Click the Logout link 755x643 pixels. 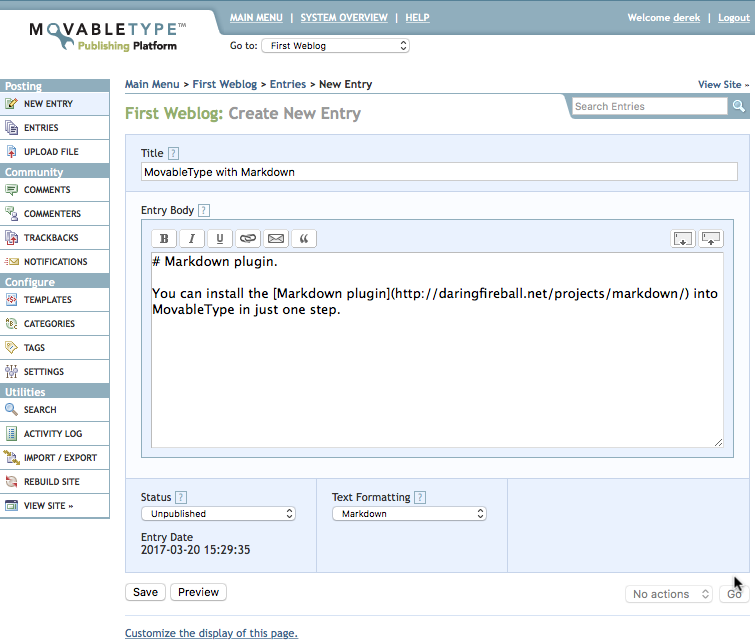click(x=734, y=18)
